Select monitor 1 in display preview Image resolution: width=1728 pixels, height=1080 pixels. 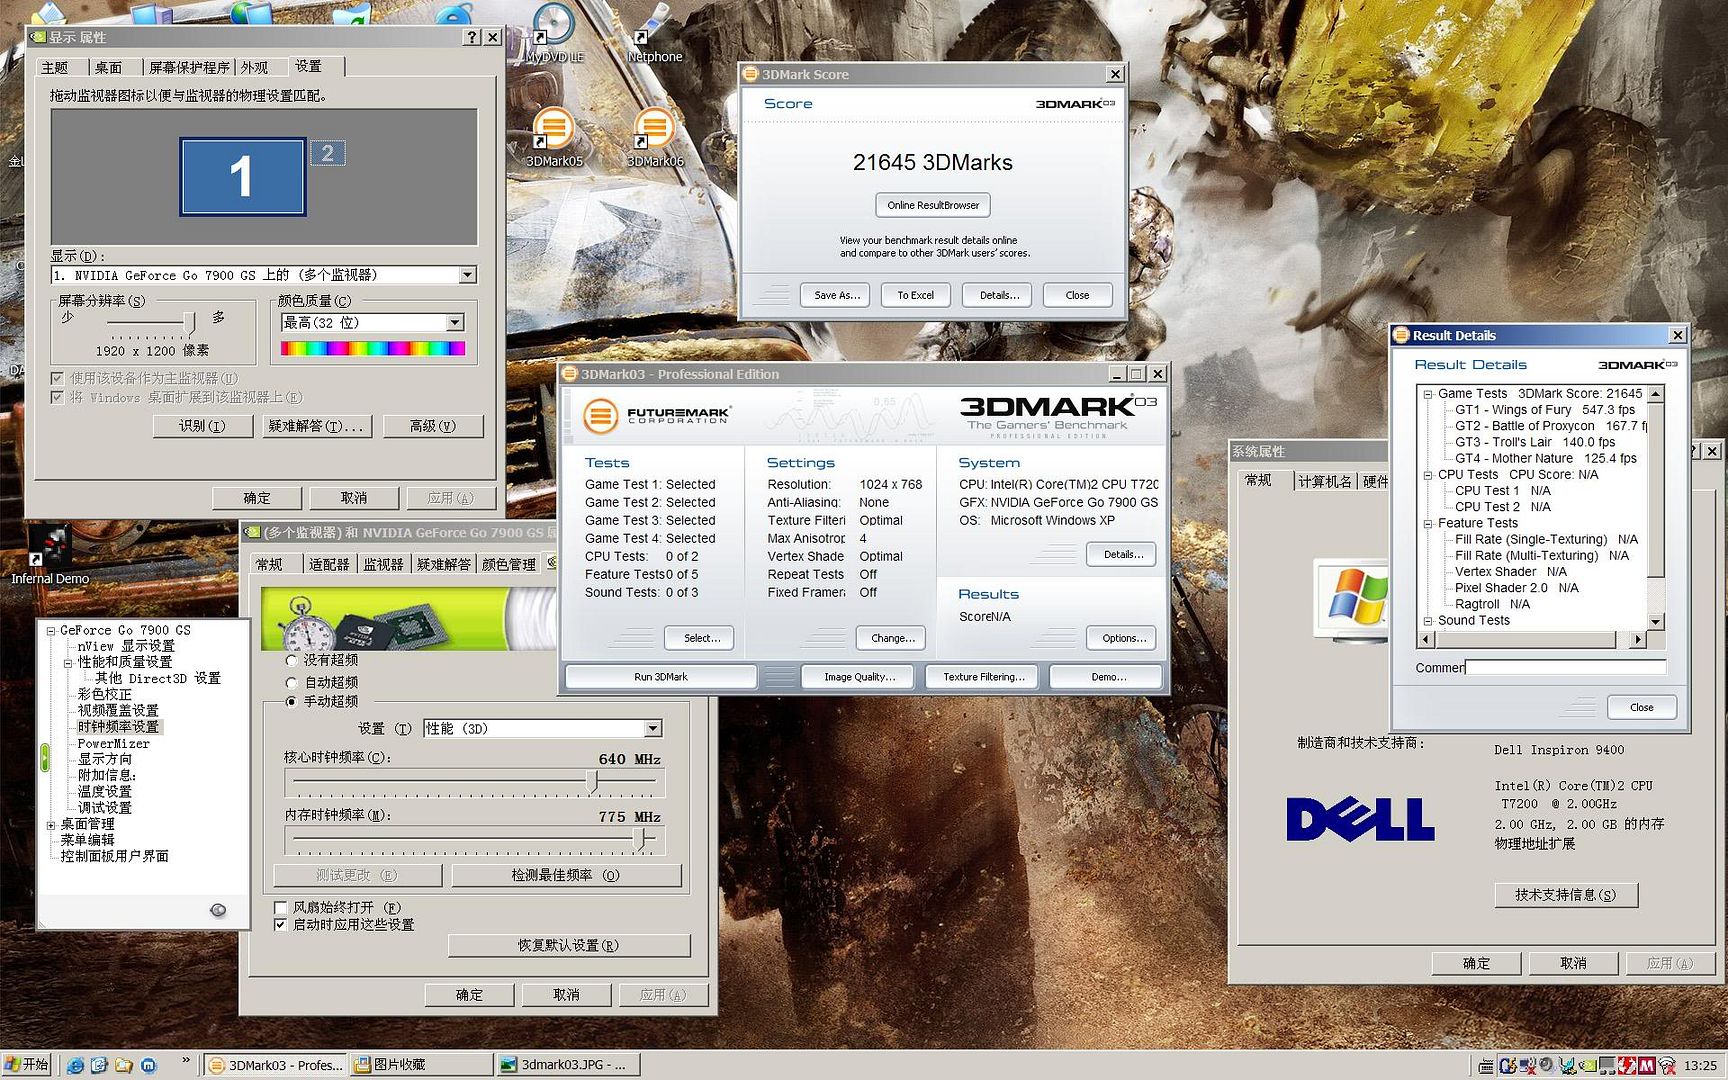[x=242, y=177]
